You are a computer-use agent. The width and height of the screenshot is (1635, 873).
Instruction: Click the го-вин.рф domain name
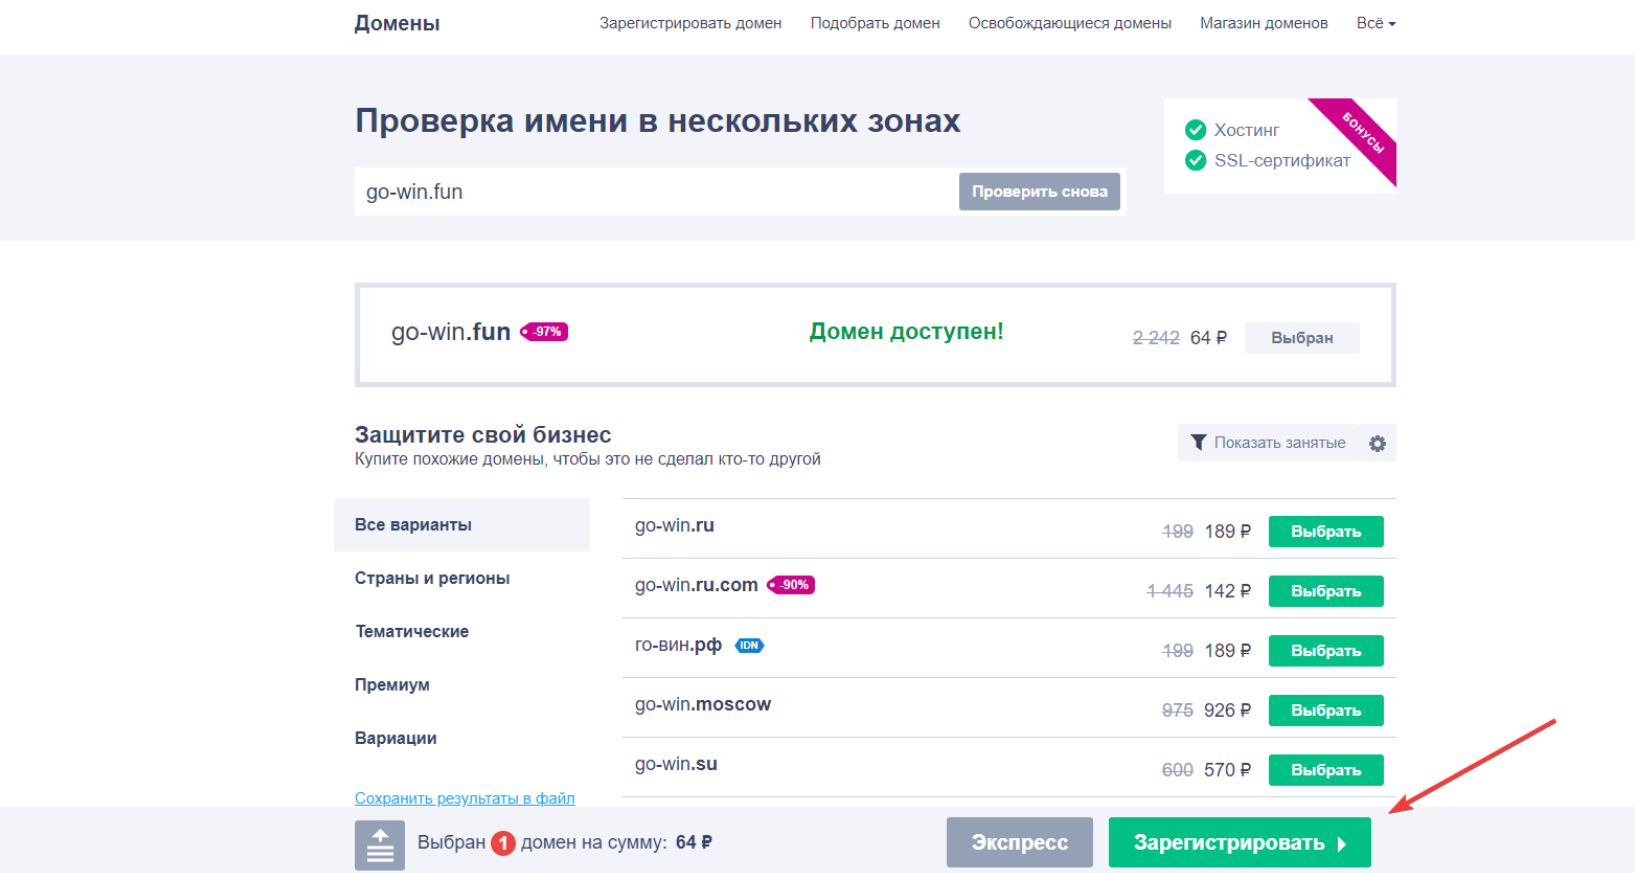click(x=678, y=645)
